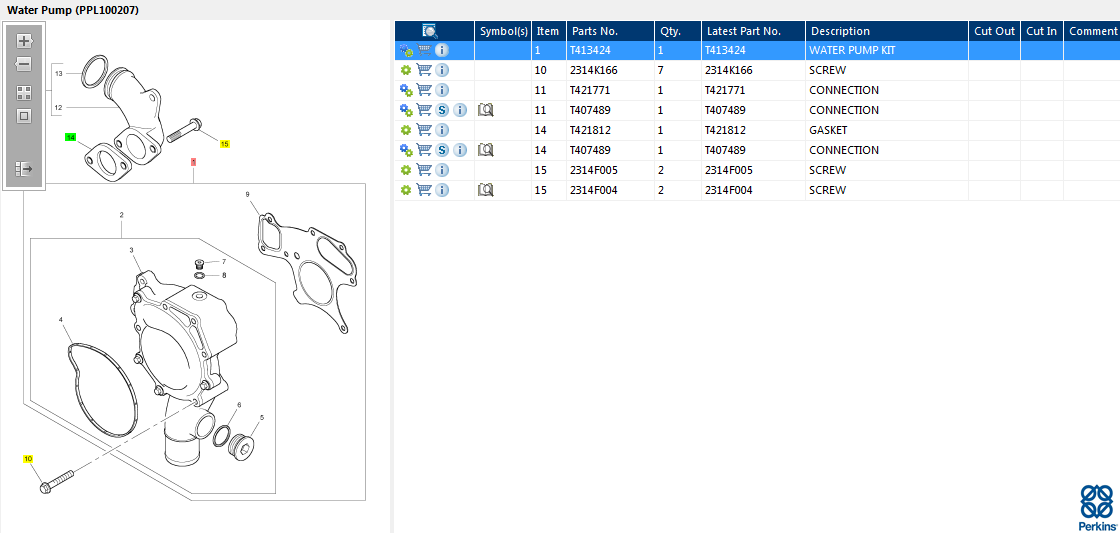Select the single square fit-view tool
Viewport: 1120px width, 533px height.
pos(24,116)
